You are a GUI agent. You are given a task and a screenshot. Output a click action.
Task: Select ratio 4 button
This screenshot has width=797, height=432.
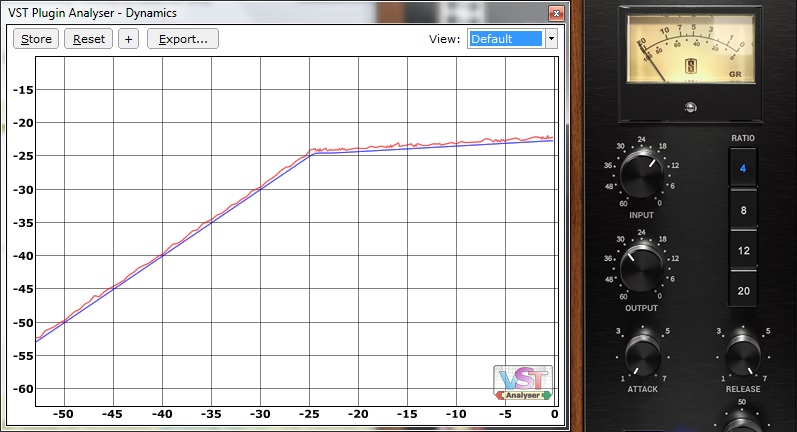743,168
